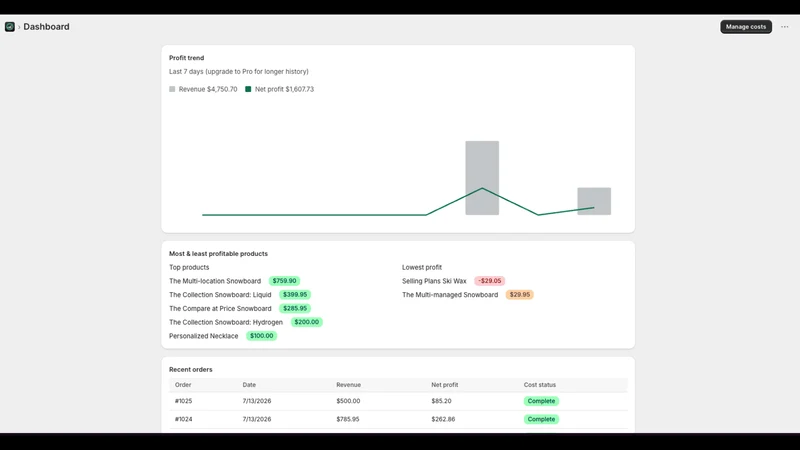Screen dimensions: 800x450
Task: Click the $399.95 profit badge
Action: (x=295, y=294)
